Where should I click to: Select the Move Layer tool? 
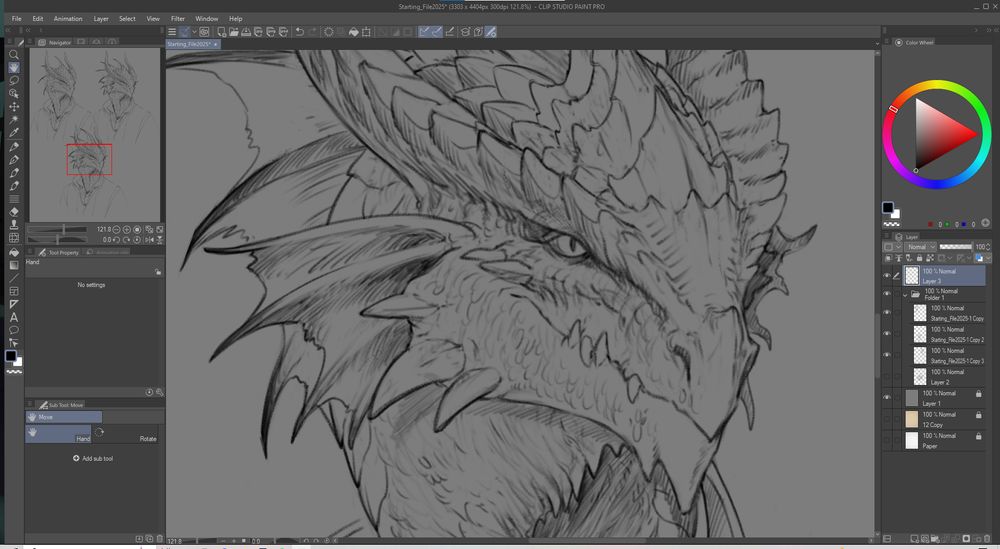[x=13, y=106]
